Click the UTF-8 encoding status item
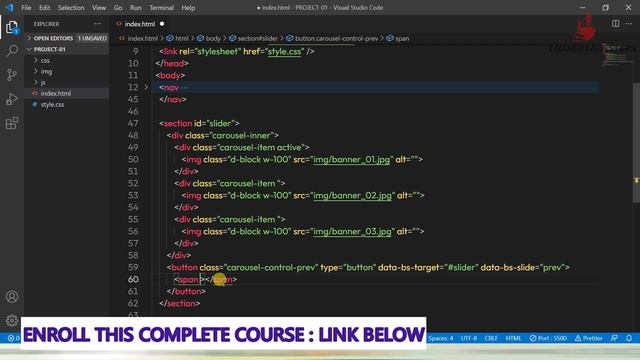The image size is (640, 360). pyautogui.click(x=469, y=338)
